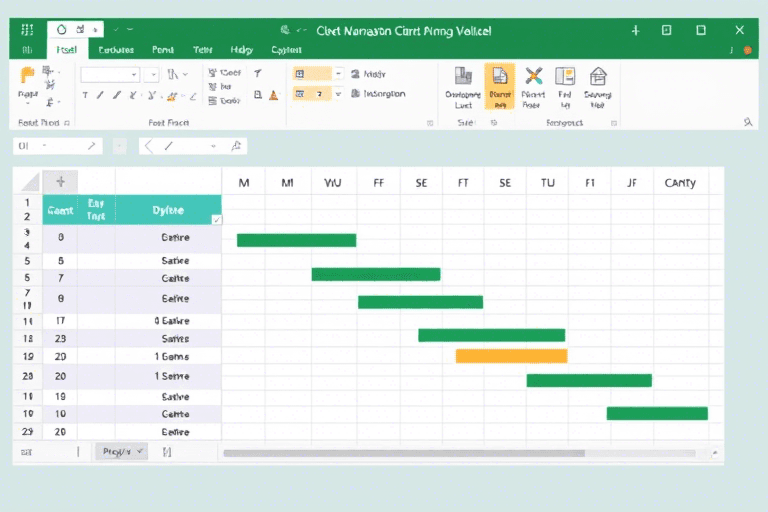768x512 pixels.
Task: Click the crossed tools ribbon icon
Action: tap(533, 76)
